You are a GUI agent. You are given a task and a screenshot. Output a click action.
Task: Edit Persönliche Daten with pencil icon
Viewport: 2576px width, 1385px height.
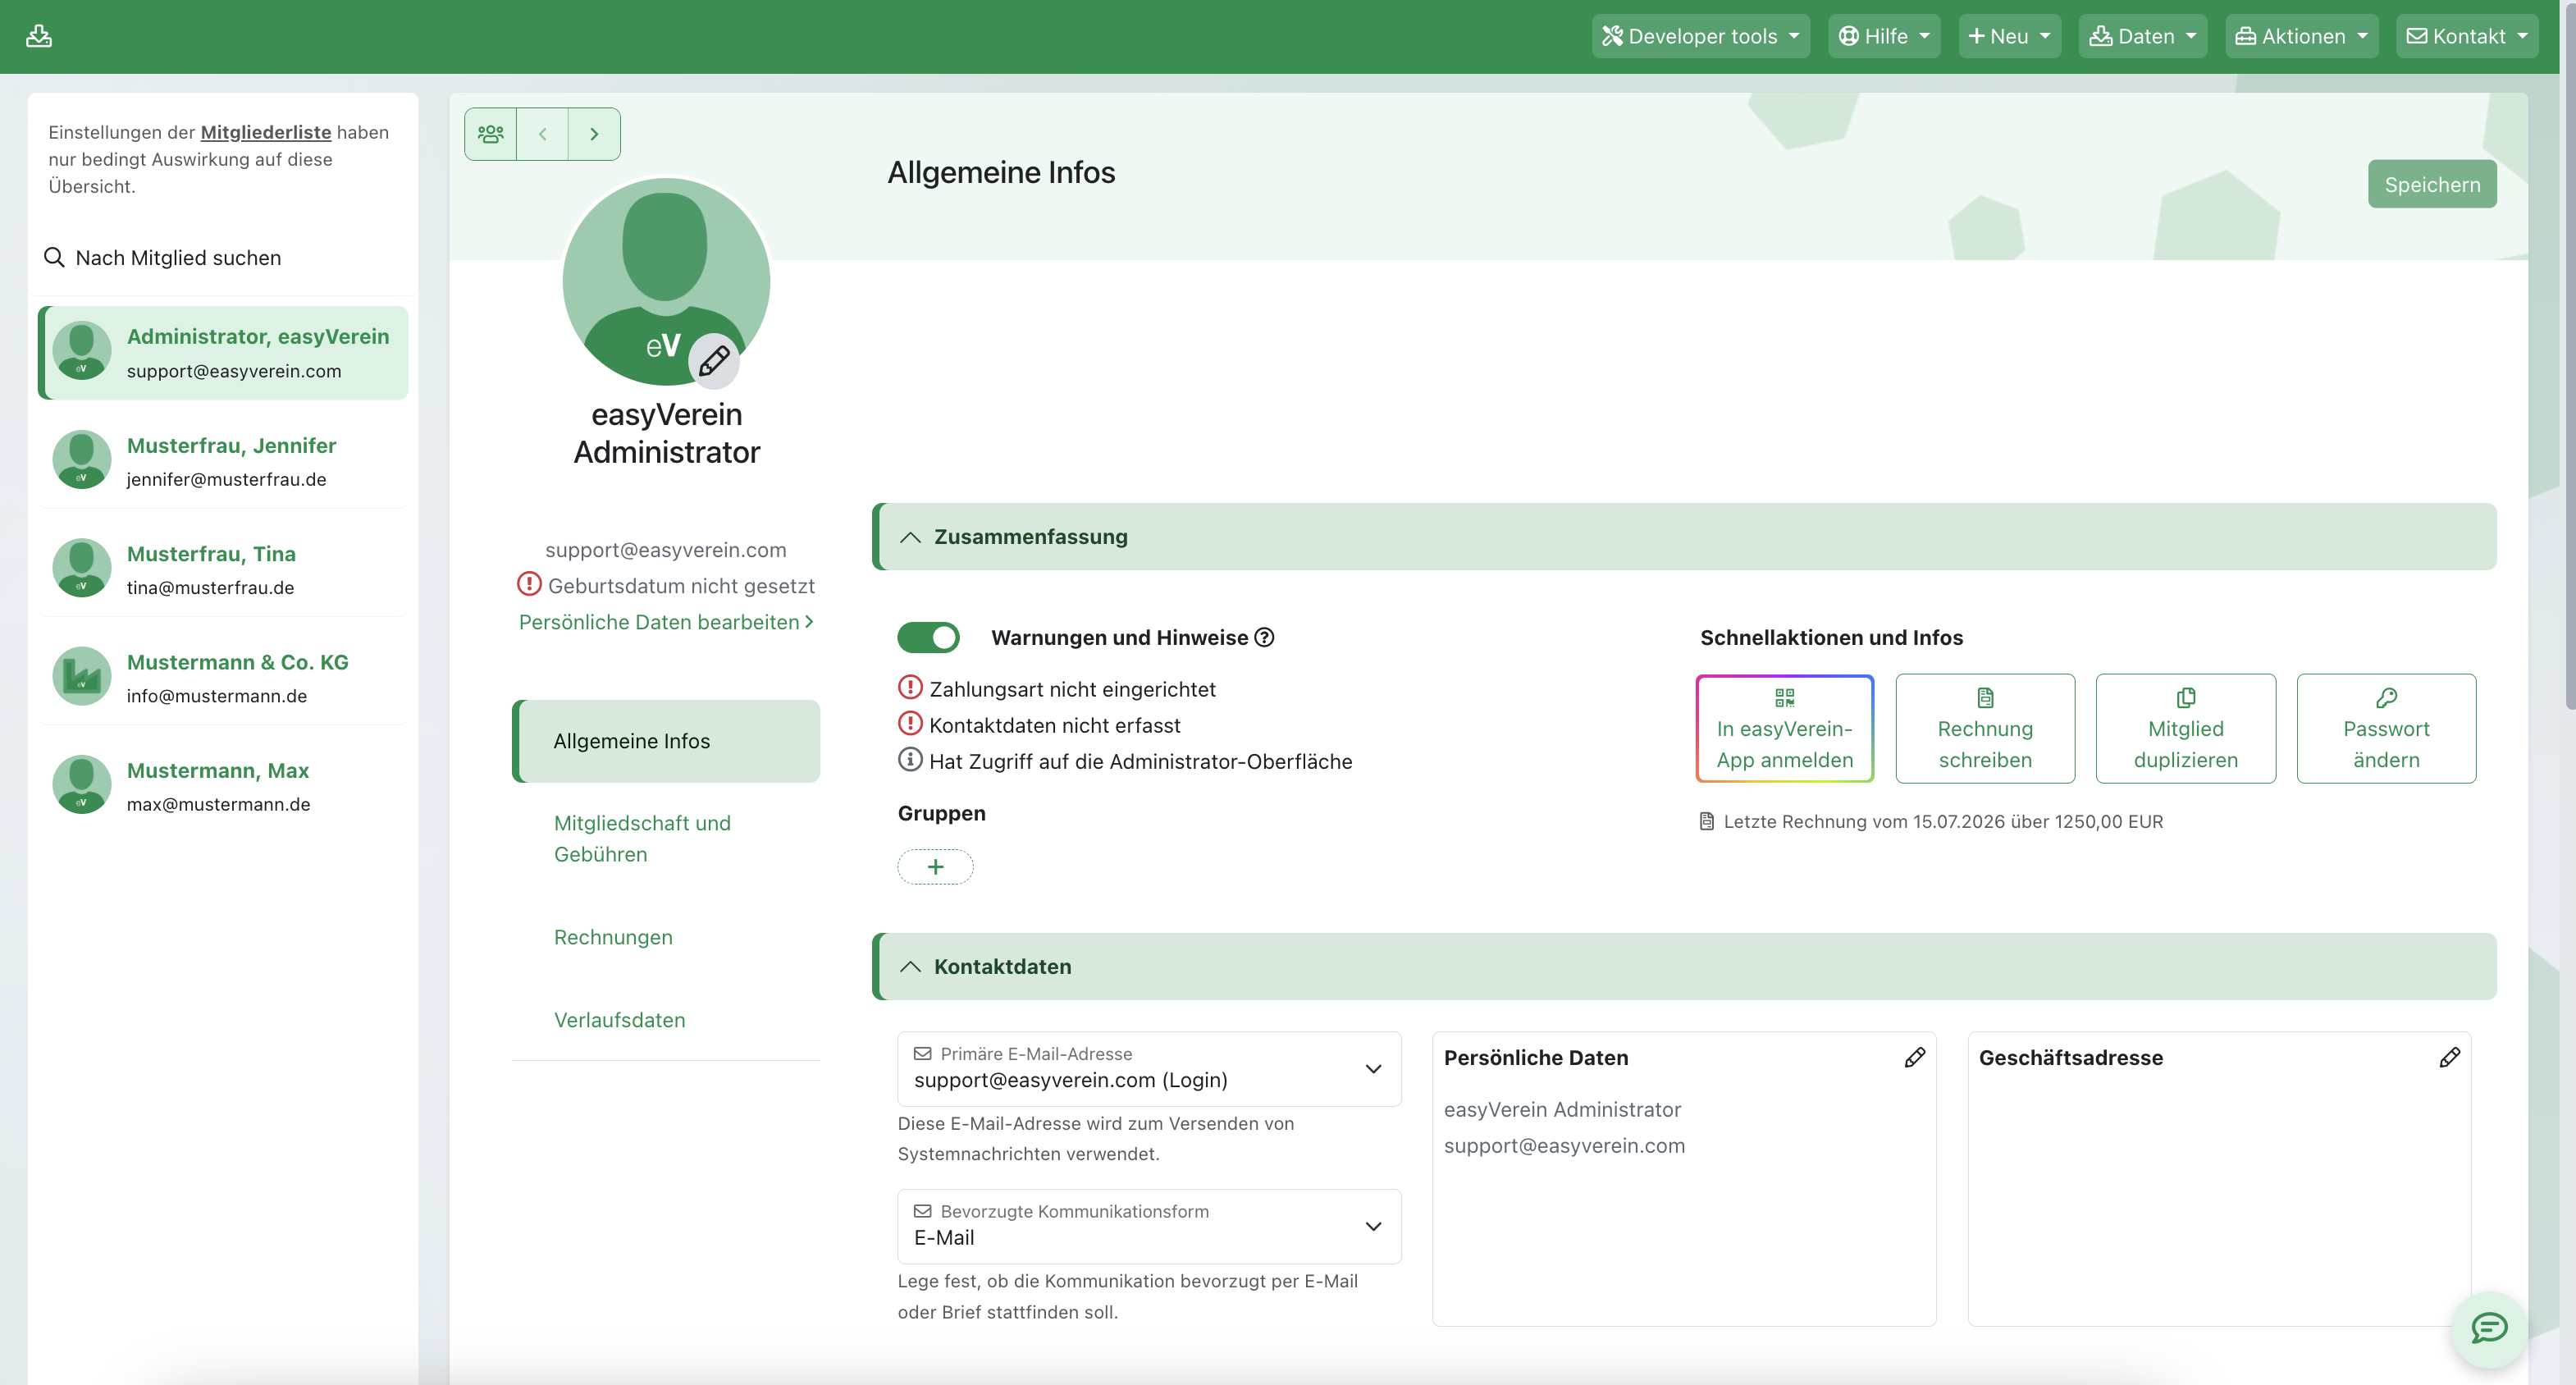[1914, 1057]
